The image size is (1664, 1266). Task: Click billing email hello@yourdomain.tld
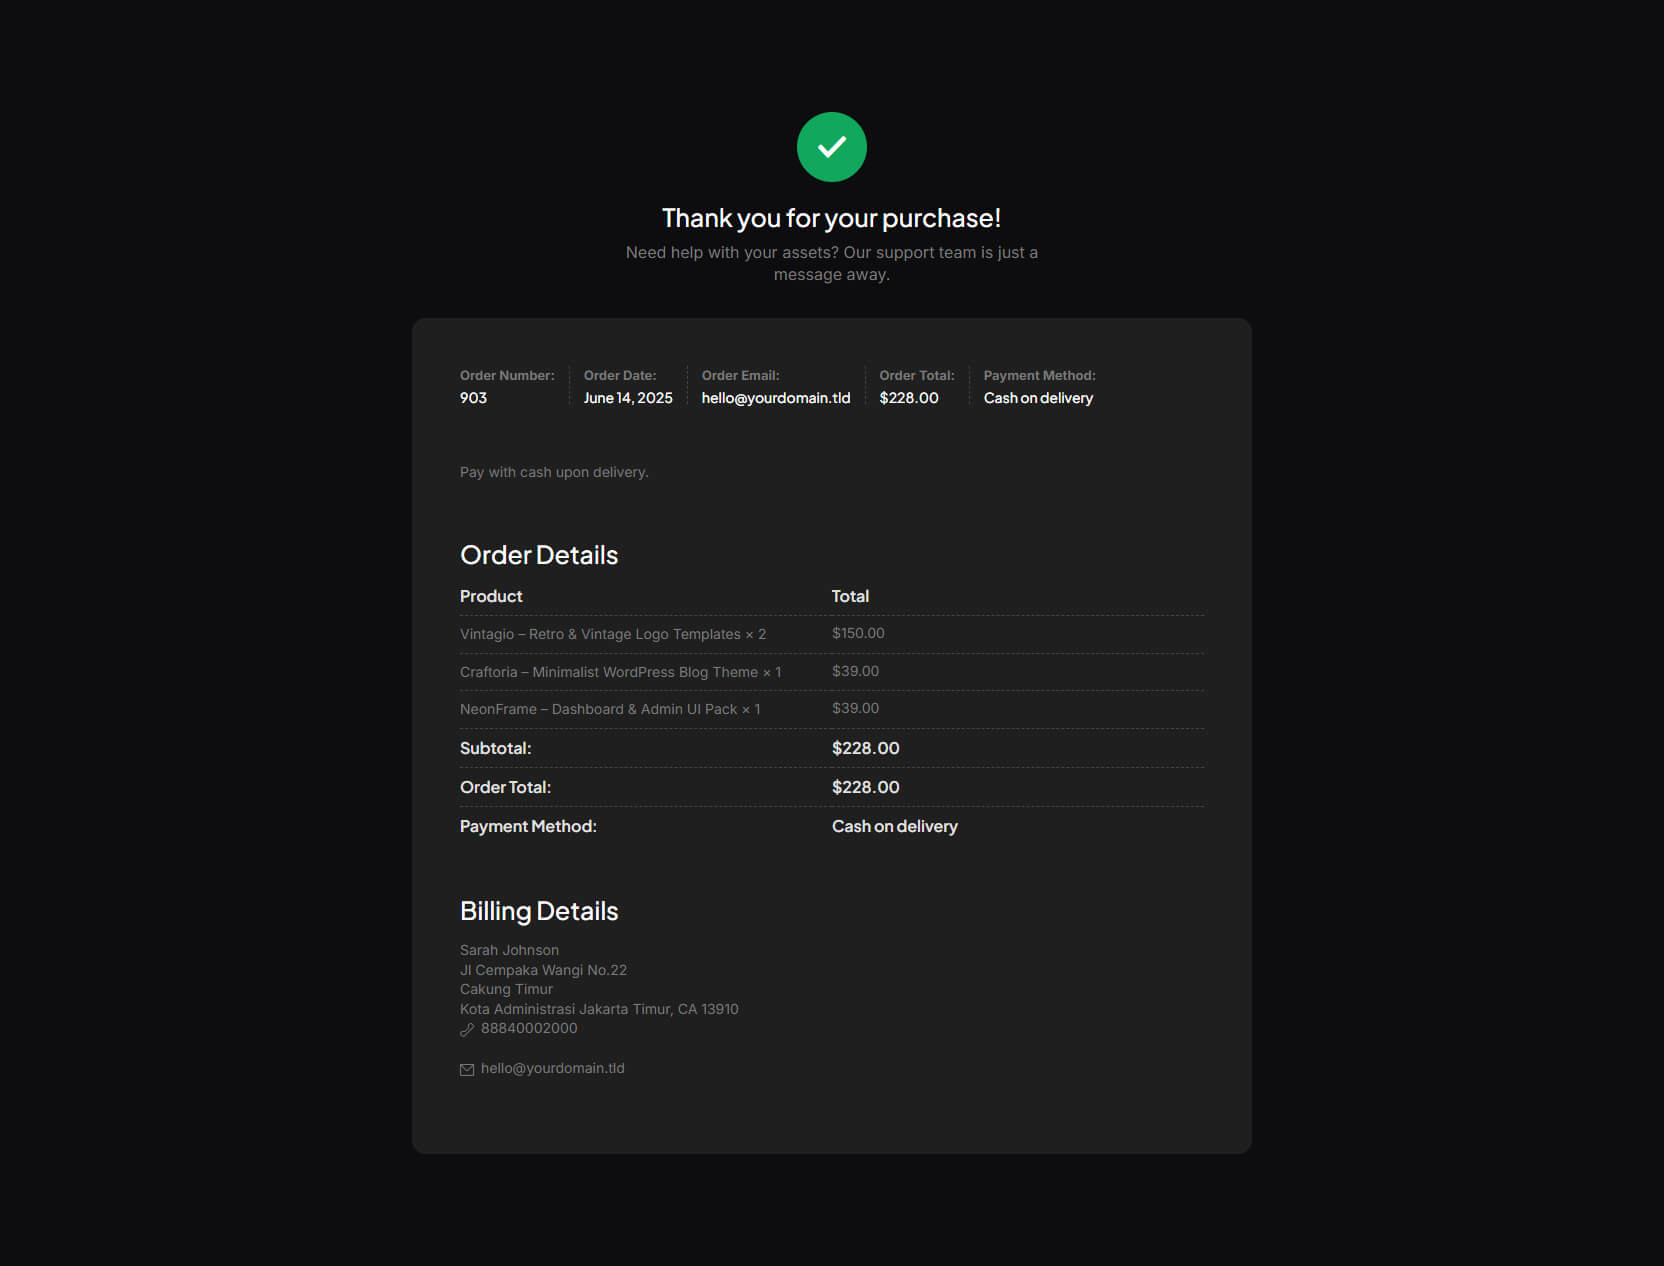tap(552, 1068)
